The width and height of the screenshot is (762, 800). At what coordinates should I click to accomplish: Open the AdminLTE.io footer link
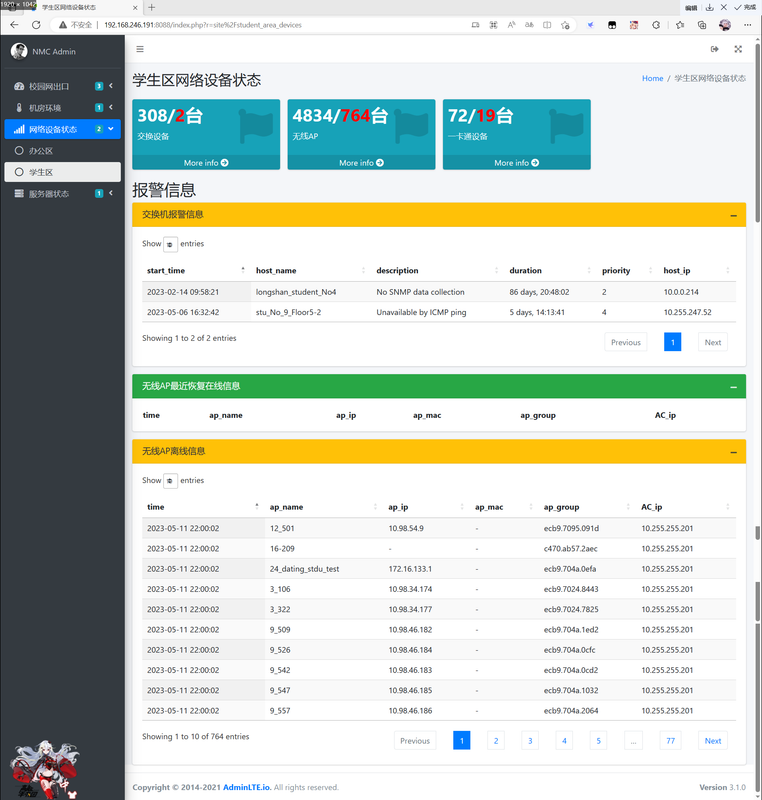coord(246,787)
